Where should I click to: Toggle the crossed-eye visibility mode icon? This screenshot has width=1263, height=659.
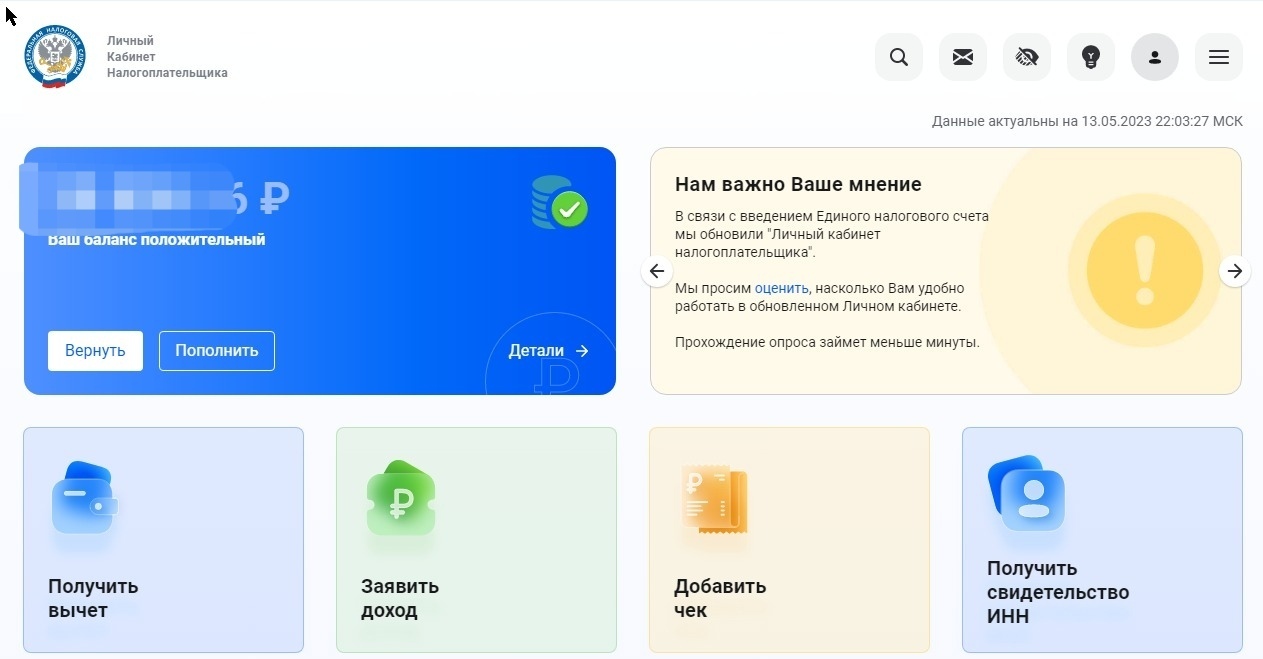click(x=1026, y=57)
